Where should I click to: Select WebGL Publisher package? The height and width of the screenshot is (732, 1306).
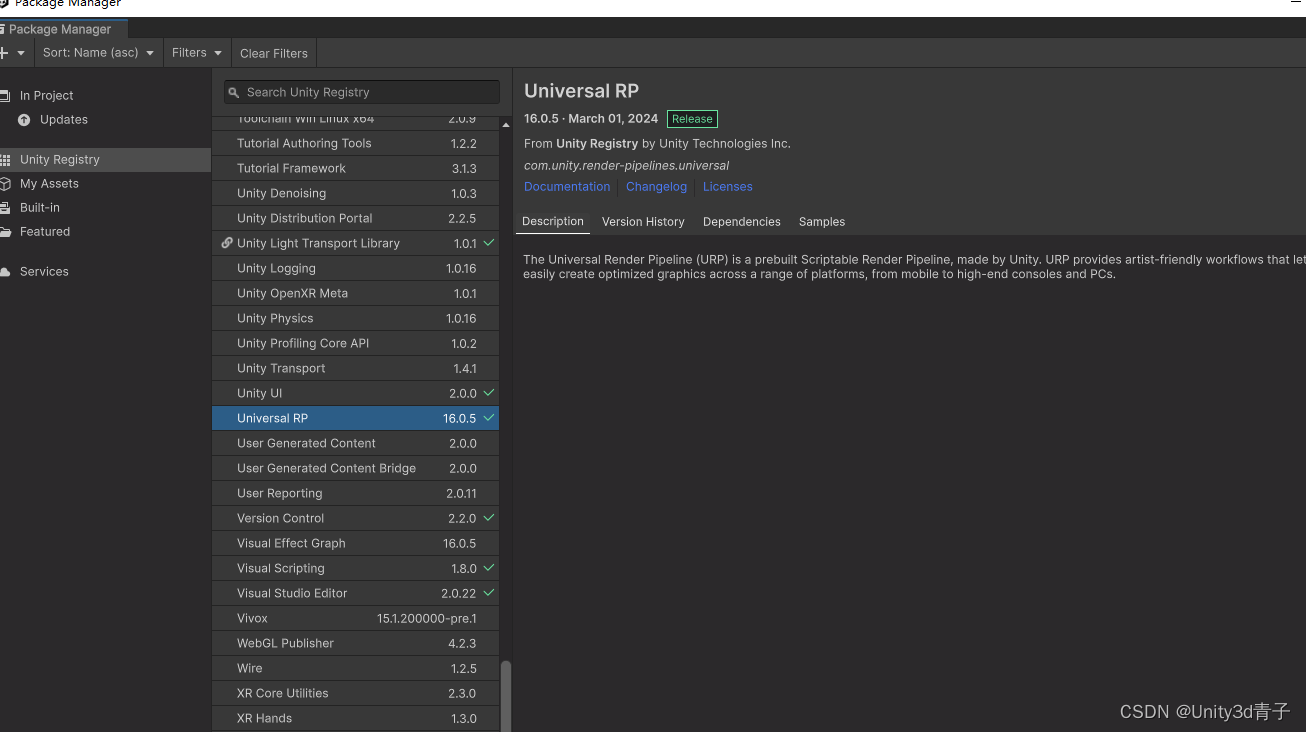(x=355, y=643)
